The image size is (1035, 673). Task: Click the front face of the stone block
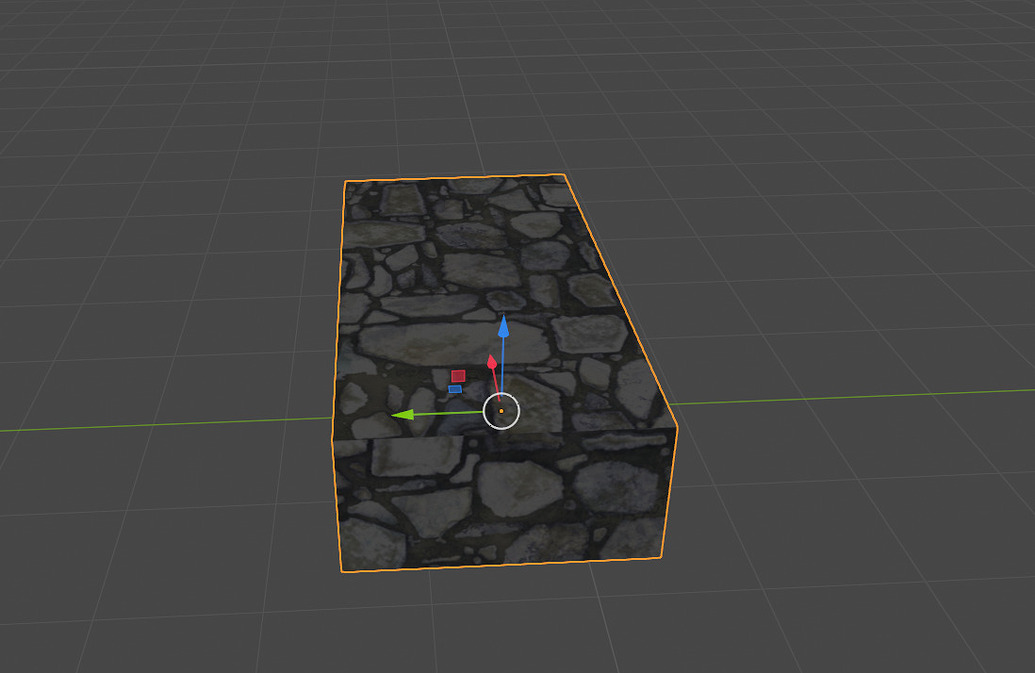tap(450, 500)
